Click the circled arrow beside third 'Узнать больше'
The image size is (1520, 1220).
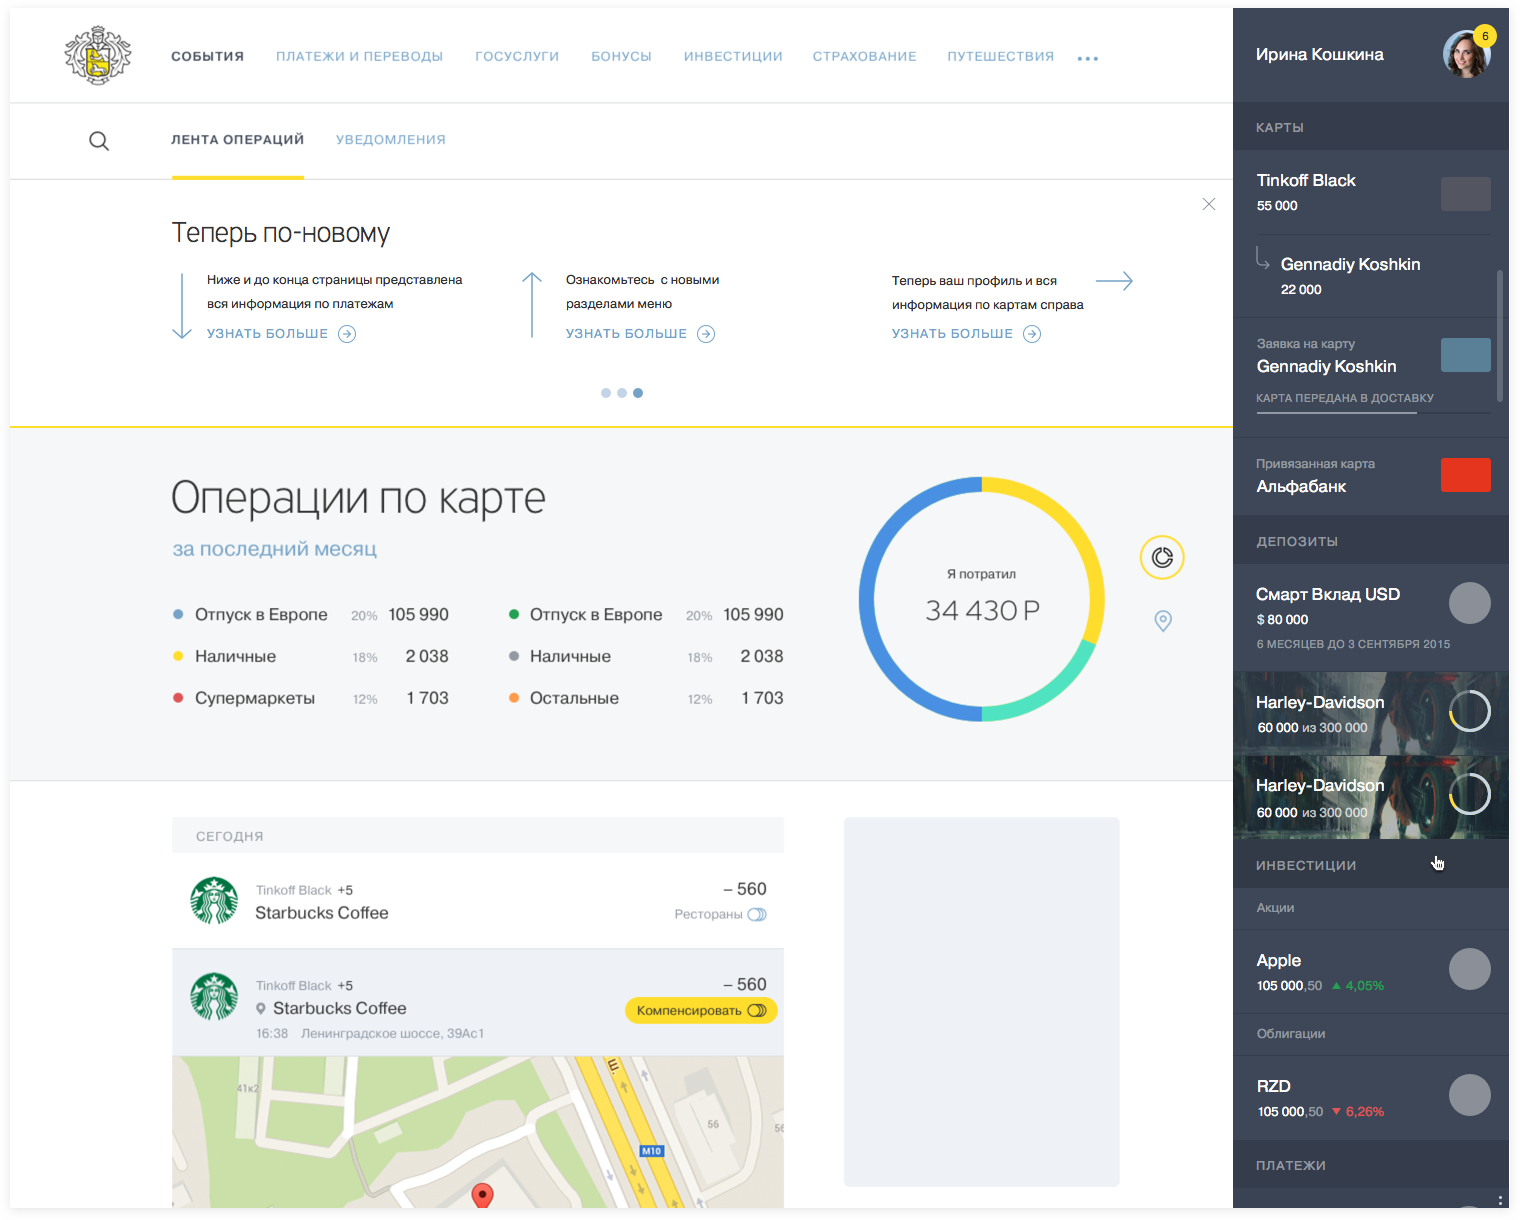[x=1032, y=334]
